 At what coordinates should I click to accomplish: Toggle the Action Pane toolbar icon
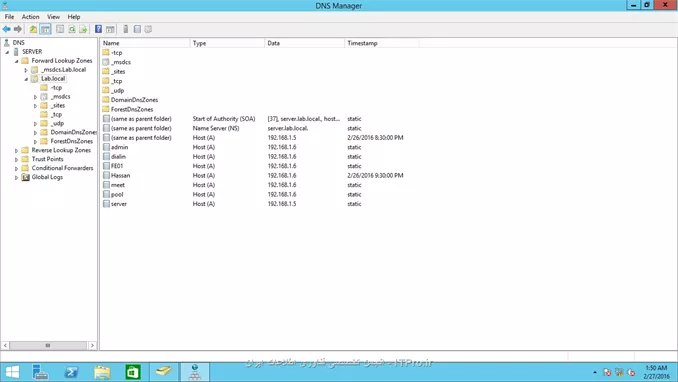click(x=110, y=29)
